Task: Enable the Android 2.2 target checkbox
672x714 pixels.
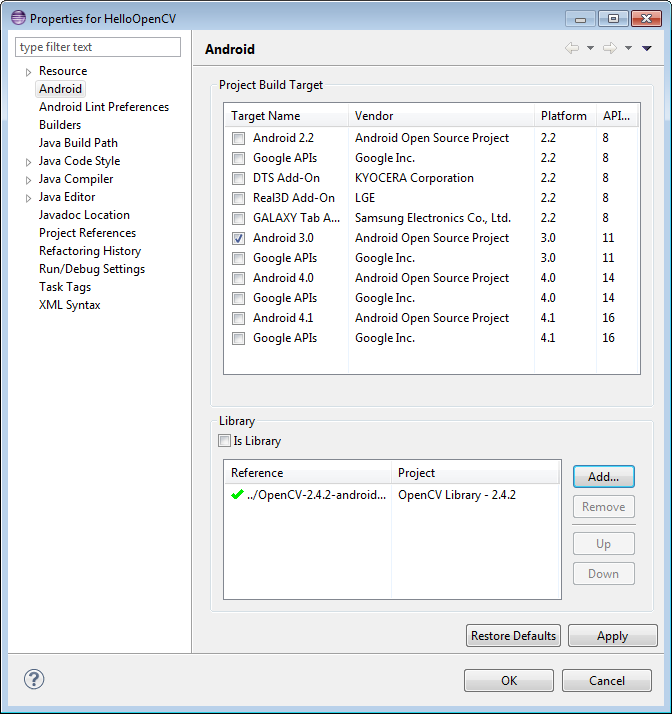Action: click(x=238, y=138)
